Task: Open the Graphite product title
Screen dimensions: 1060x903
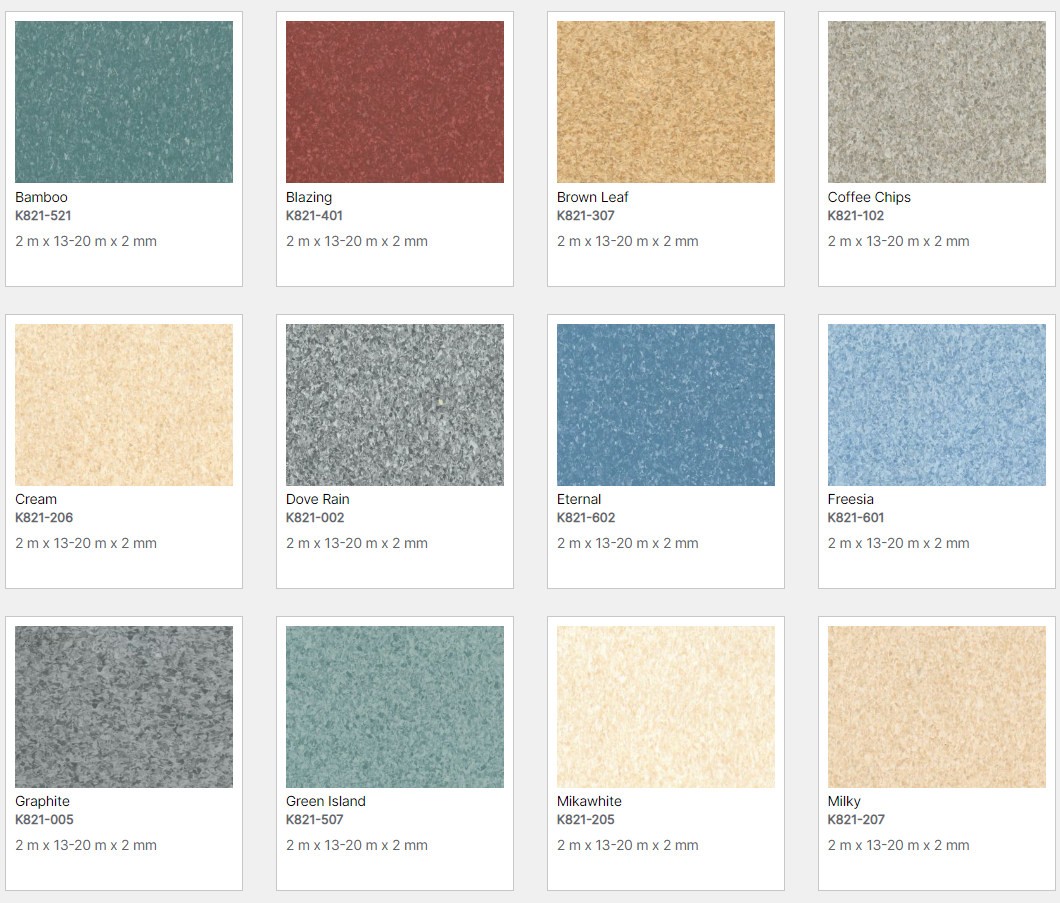Action: pos(42,802)
